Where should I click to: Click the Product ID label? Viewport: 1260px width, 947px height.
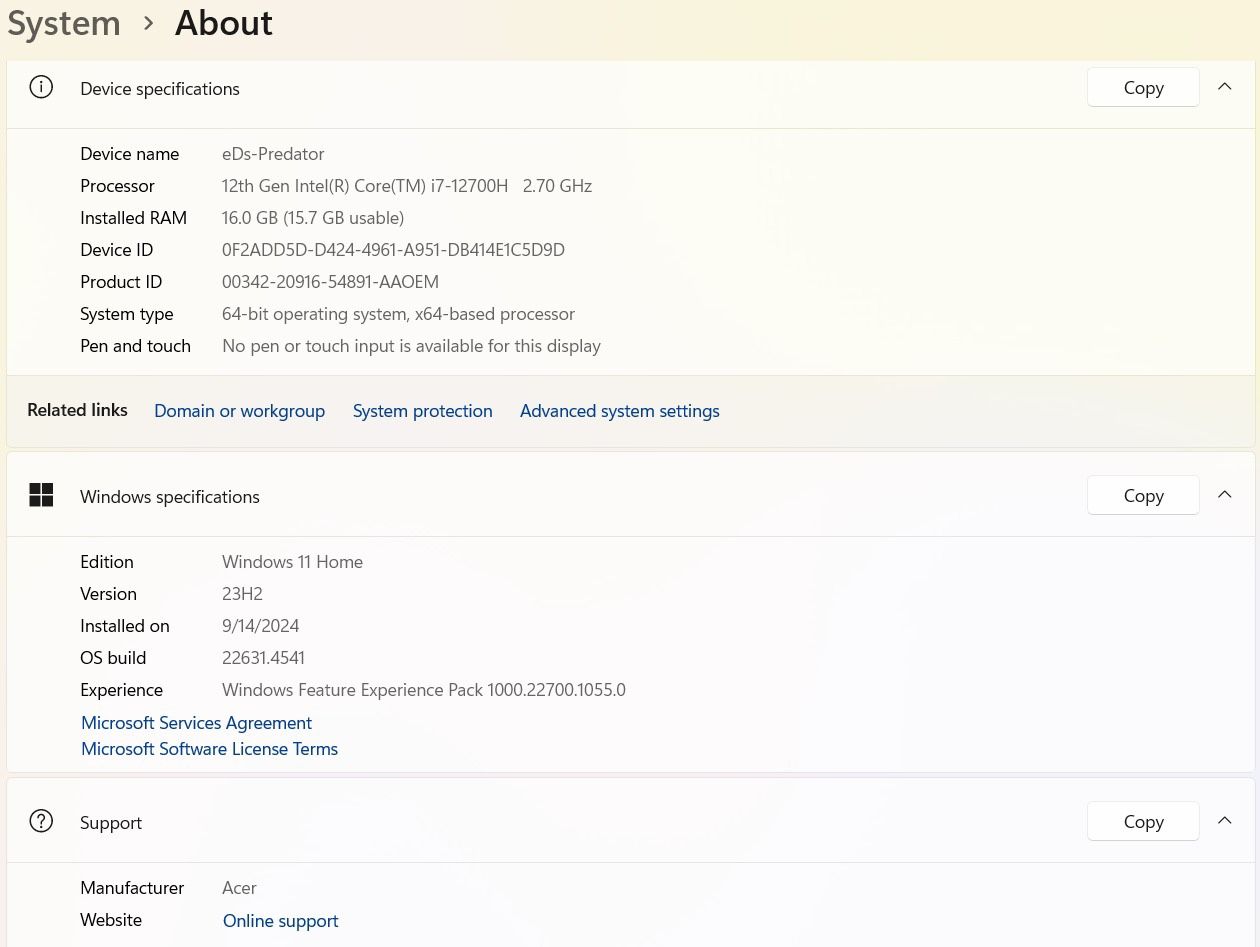[x=121, y=282]
